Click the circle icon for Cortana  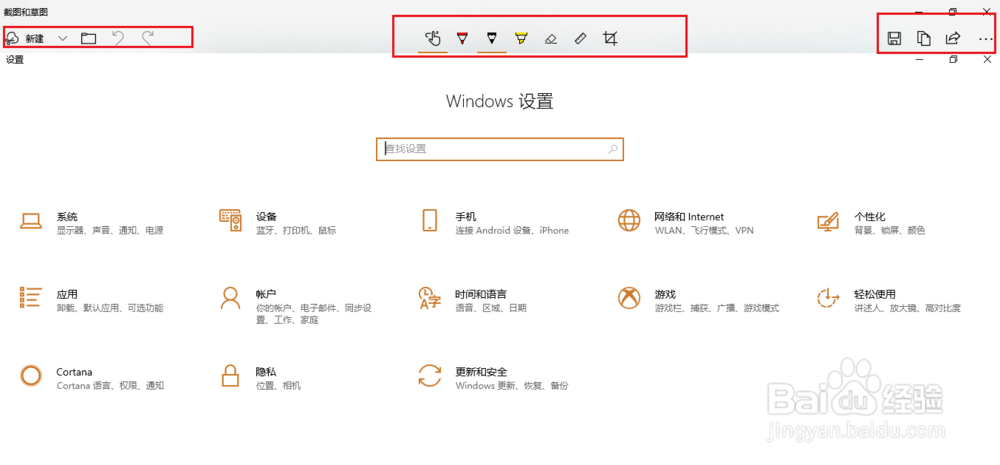click(x=31, y=375)
